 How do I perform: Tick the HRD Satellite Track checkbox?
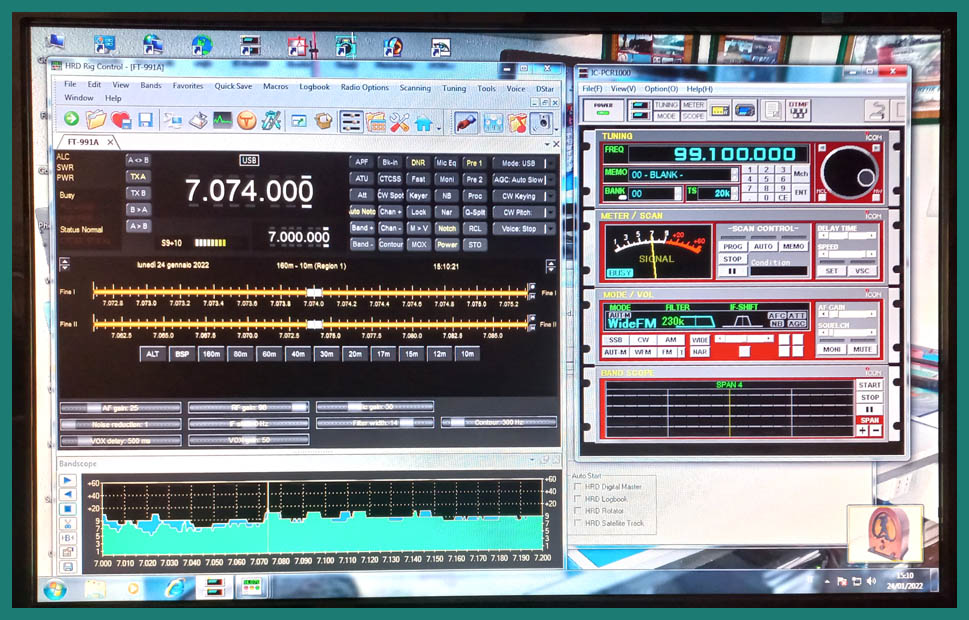[578, 523]
